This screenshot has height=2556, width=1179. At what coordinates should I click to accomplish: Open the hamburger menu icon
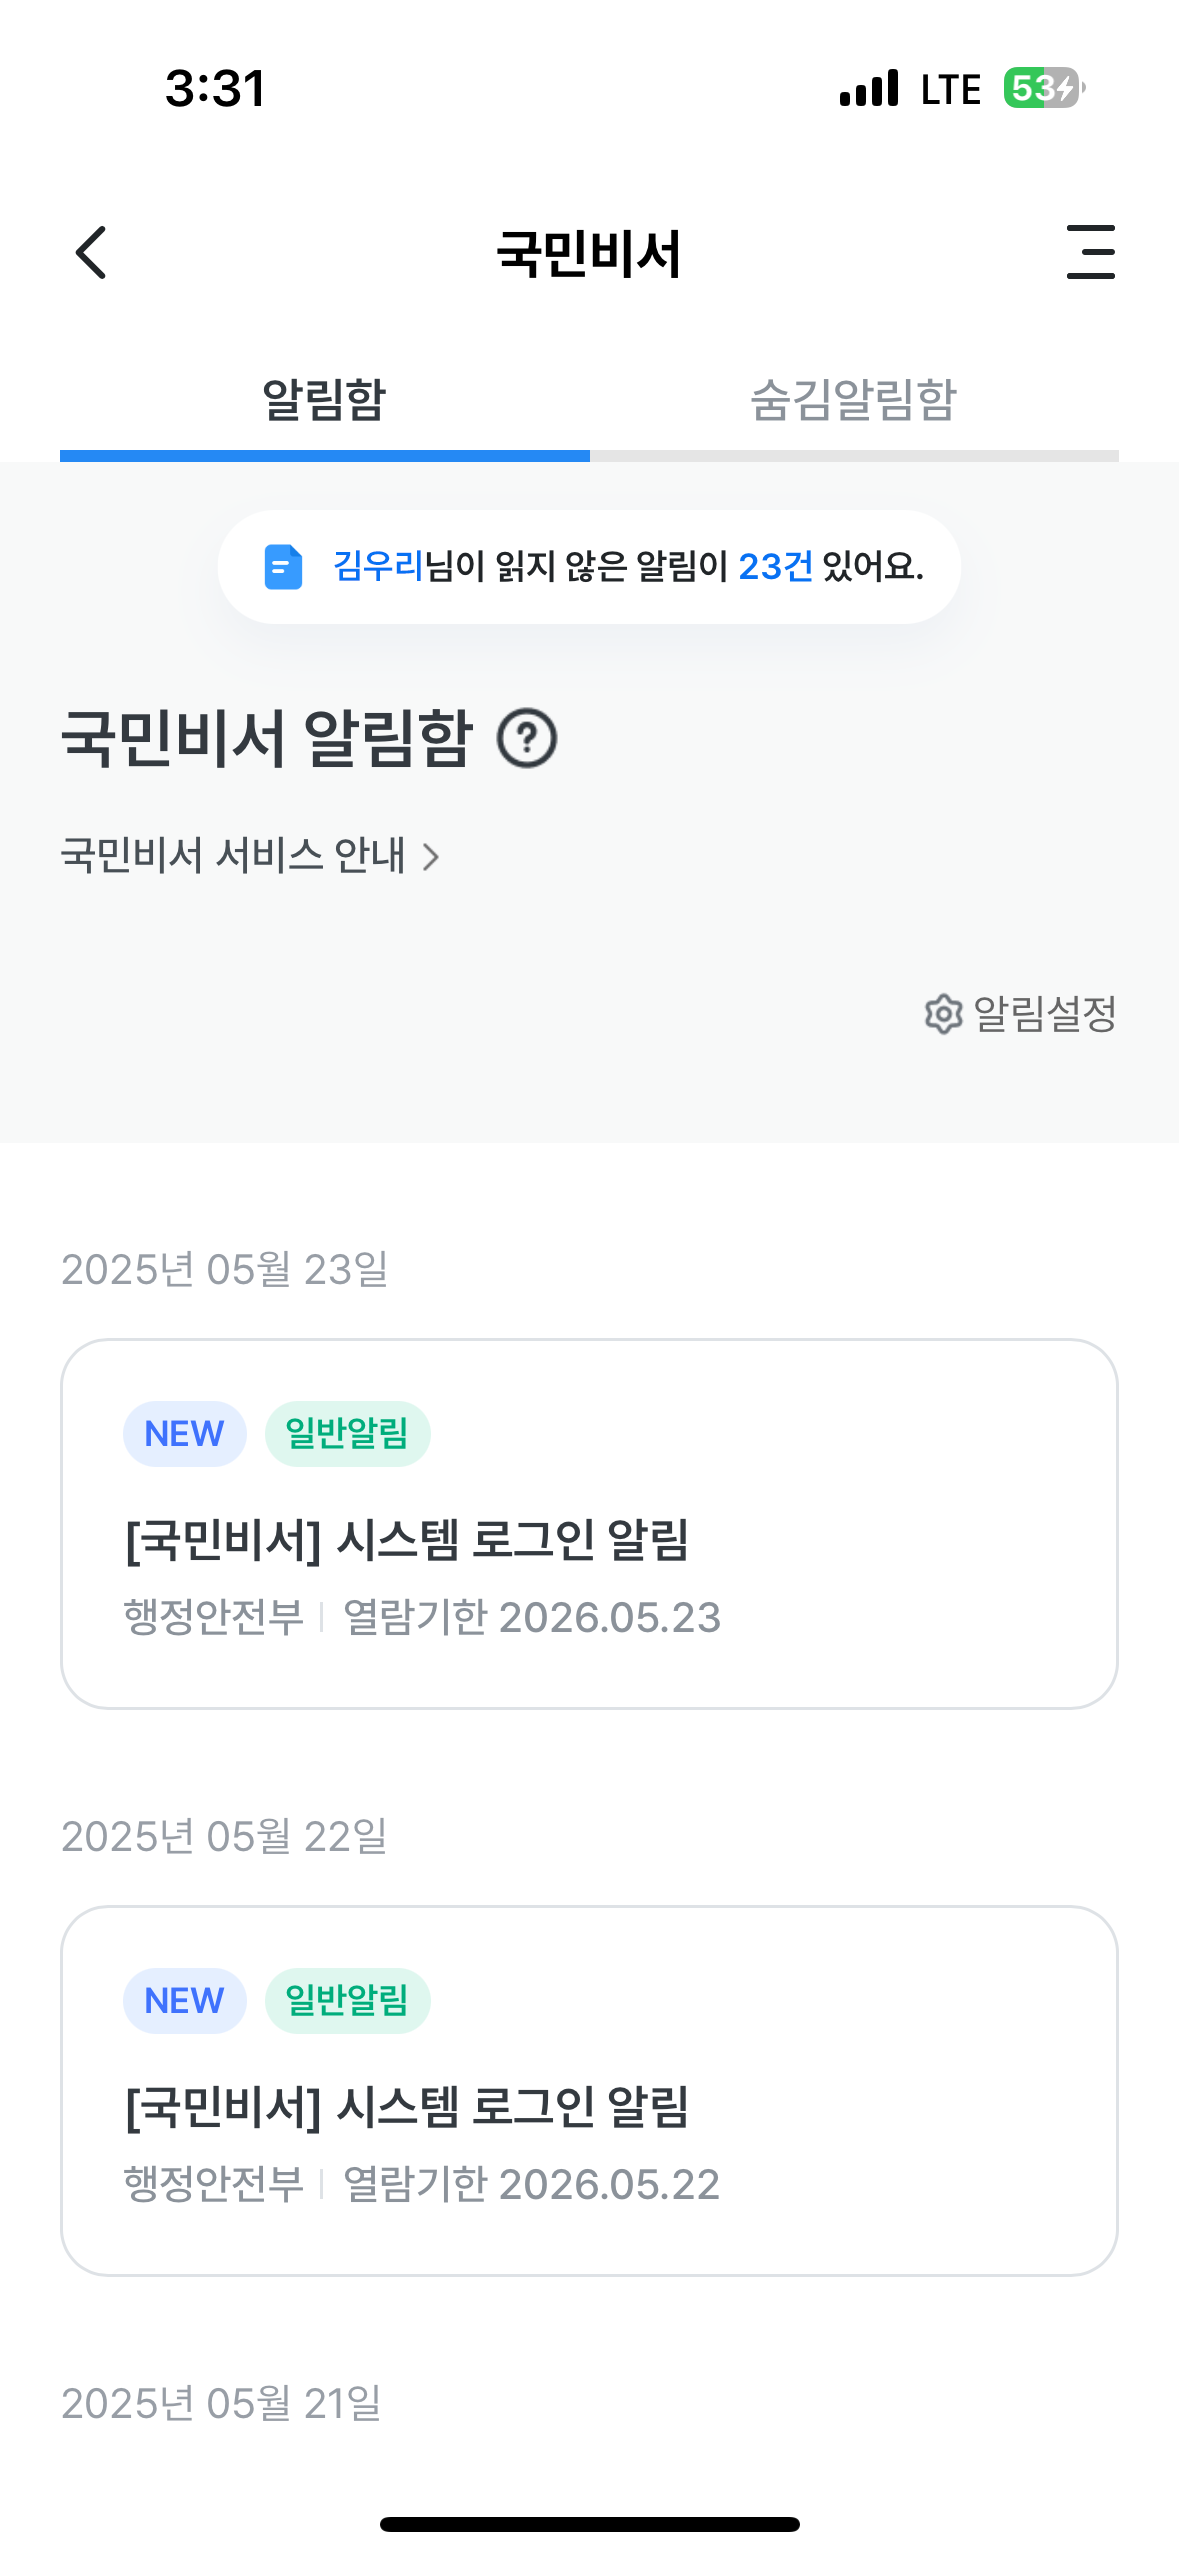[x=1090, y=252]
